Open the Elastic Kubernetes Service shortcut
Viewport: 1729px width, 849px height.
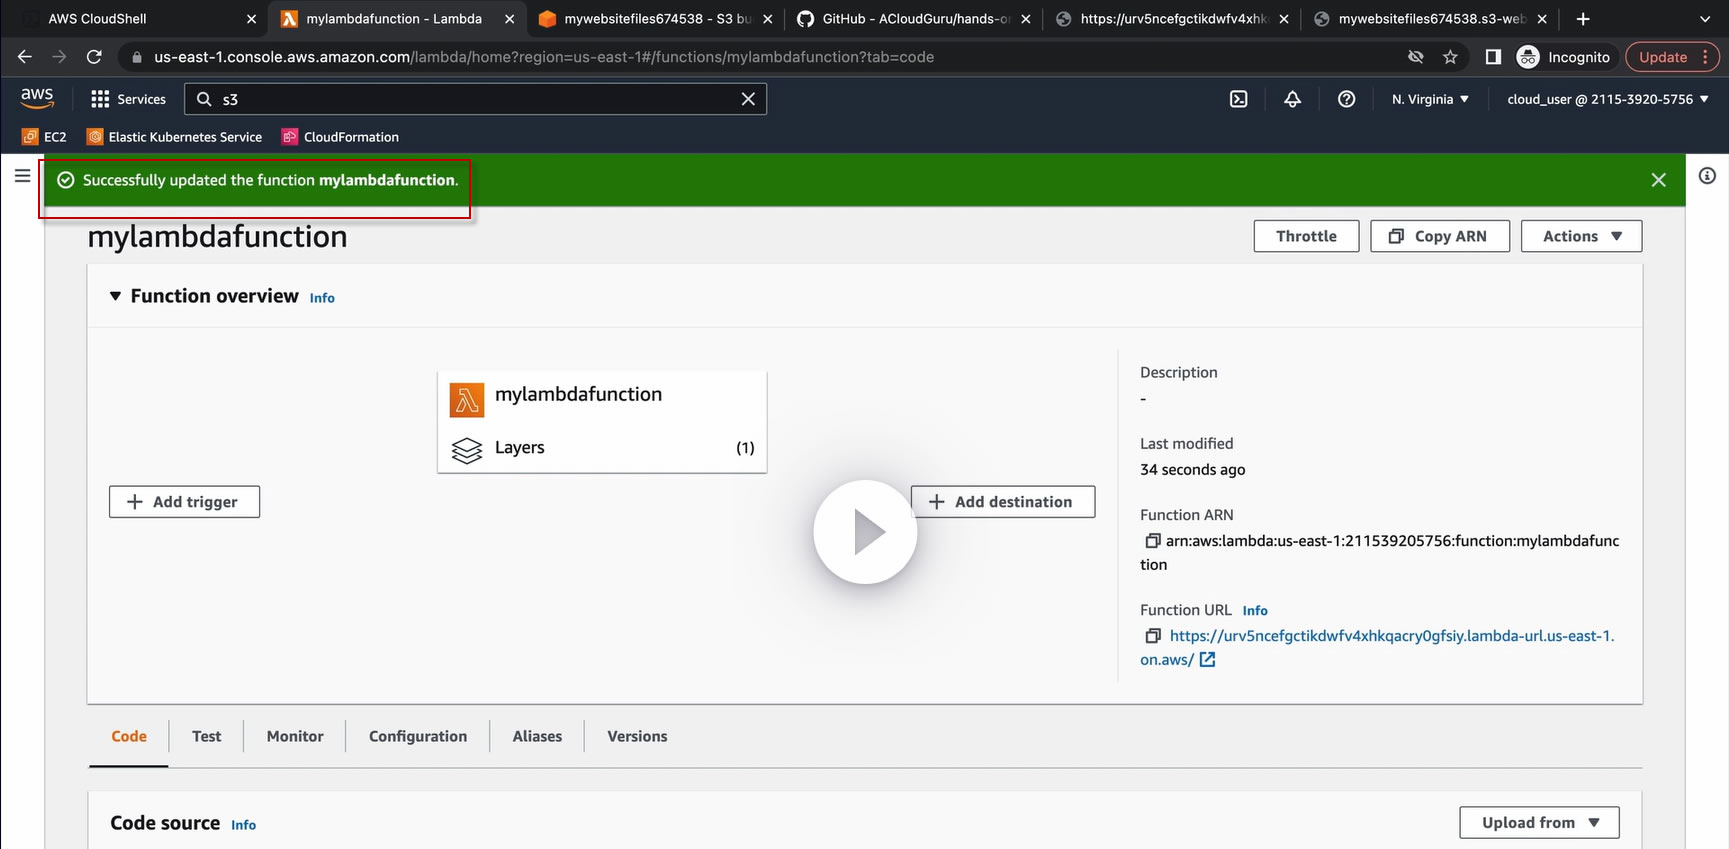click(174, 137)
